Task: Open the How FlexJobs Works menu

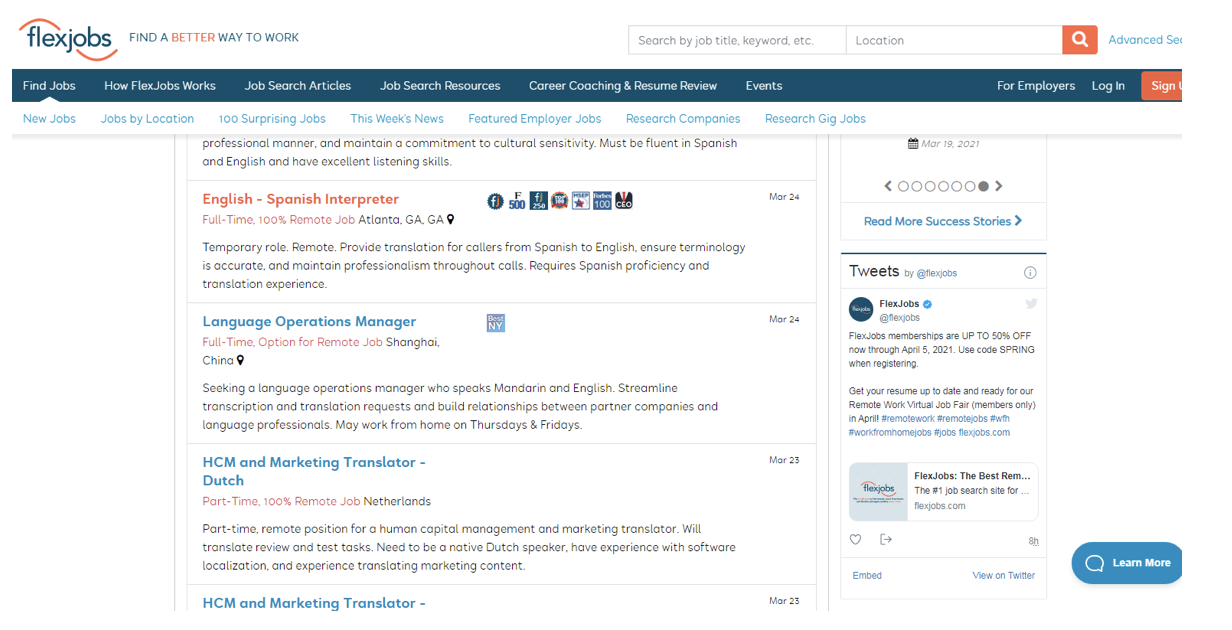Action: (x=160, y=86)
